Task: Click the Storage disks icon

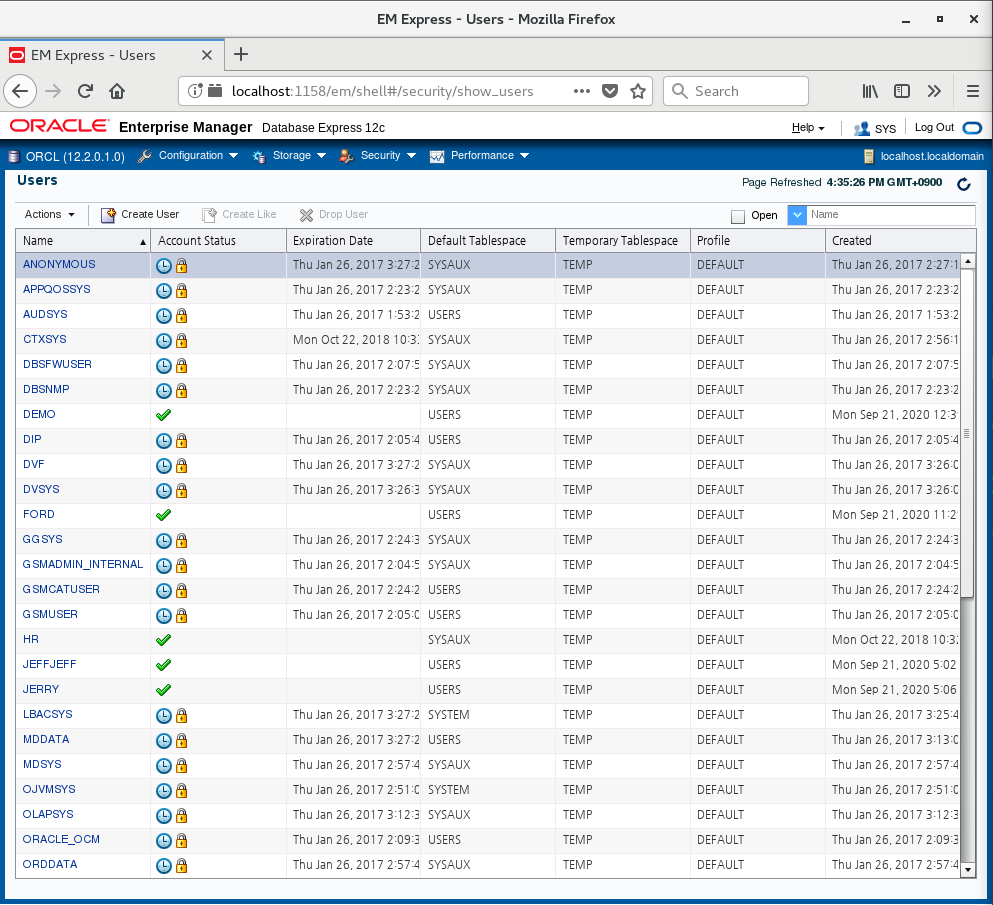Action: [258, 156]
